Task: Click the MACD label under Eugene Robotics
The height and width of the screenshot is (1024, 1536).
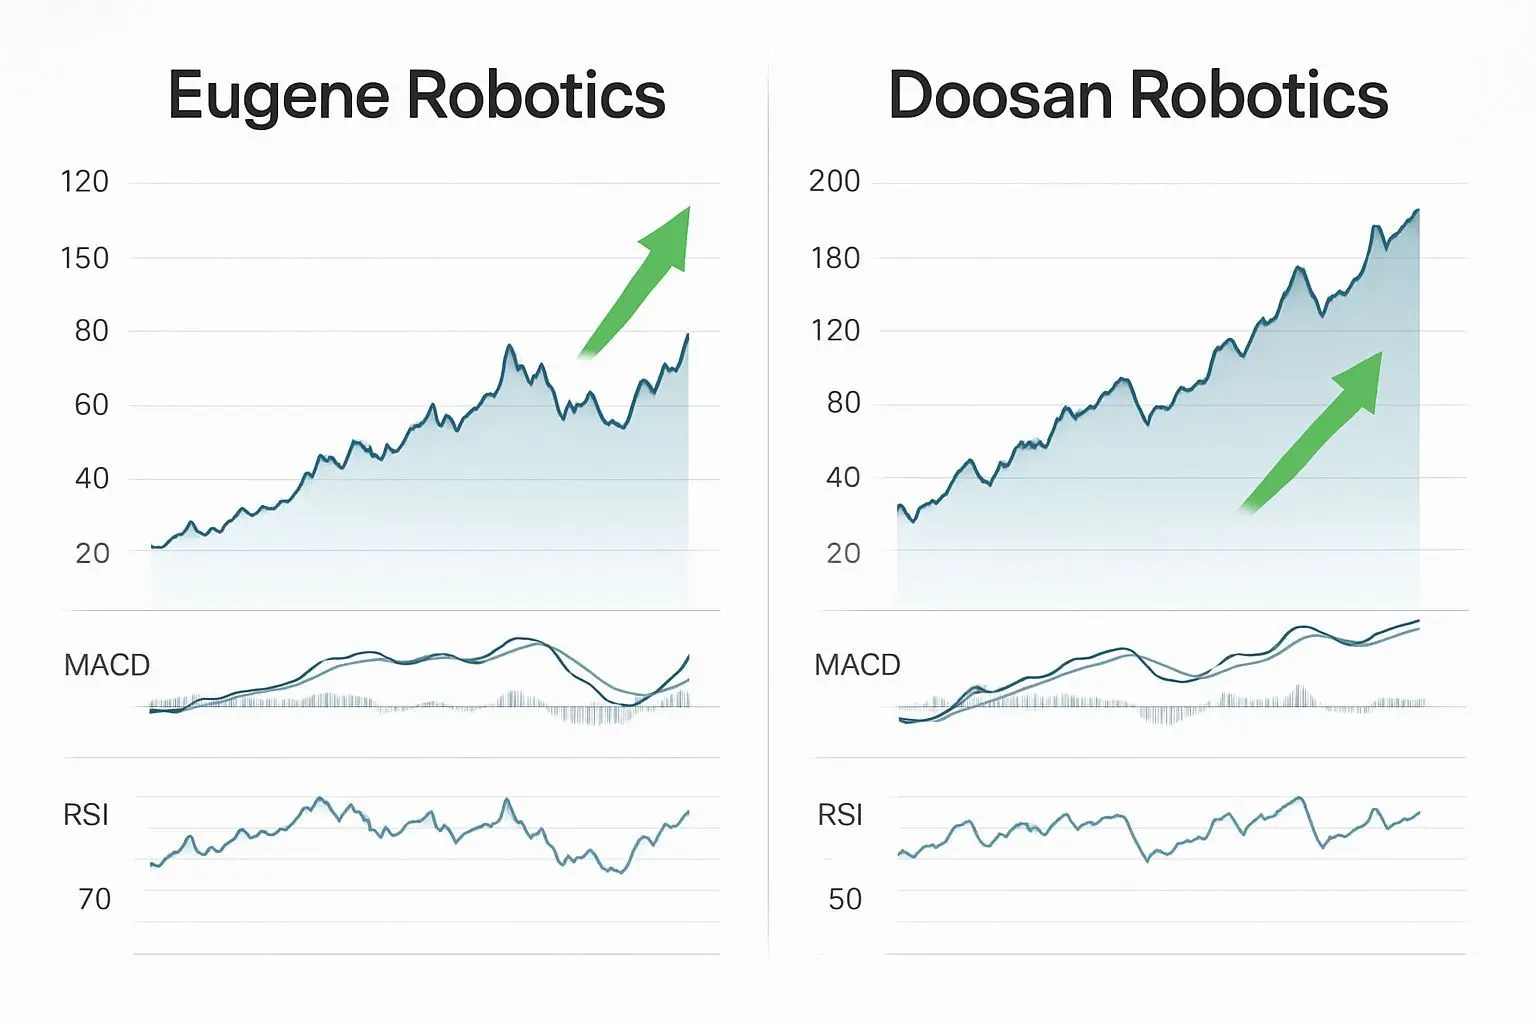Action: [x=107, y=665]
